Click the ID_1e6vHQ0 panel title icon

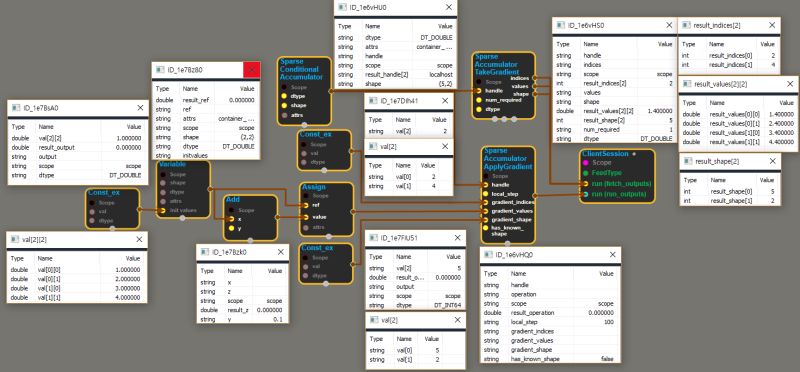point(488,255)
